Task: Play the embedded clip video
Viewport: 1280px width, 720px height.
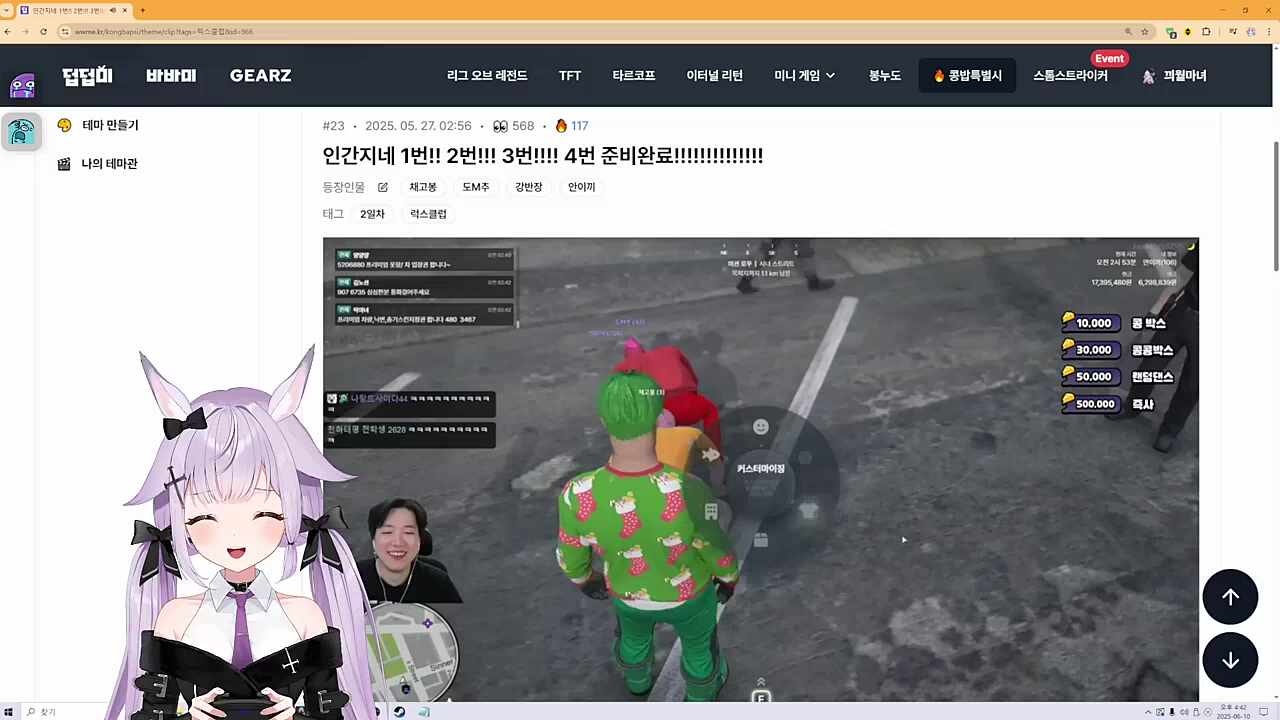Action: (x=760, y=469)
